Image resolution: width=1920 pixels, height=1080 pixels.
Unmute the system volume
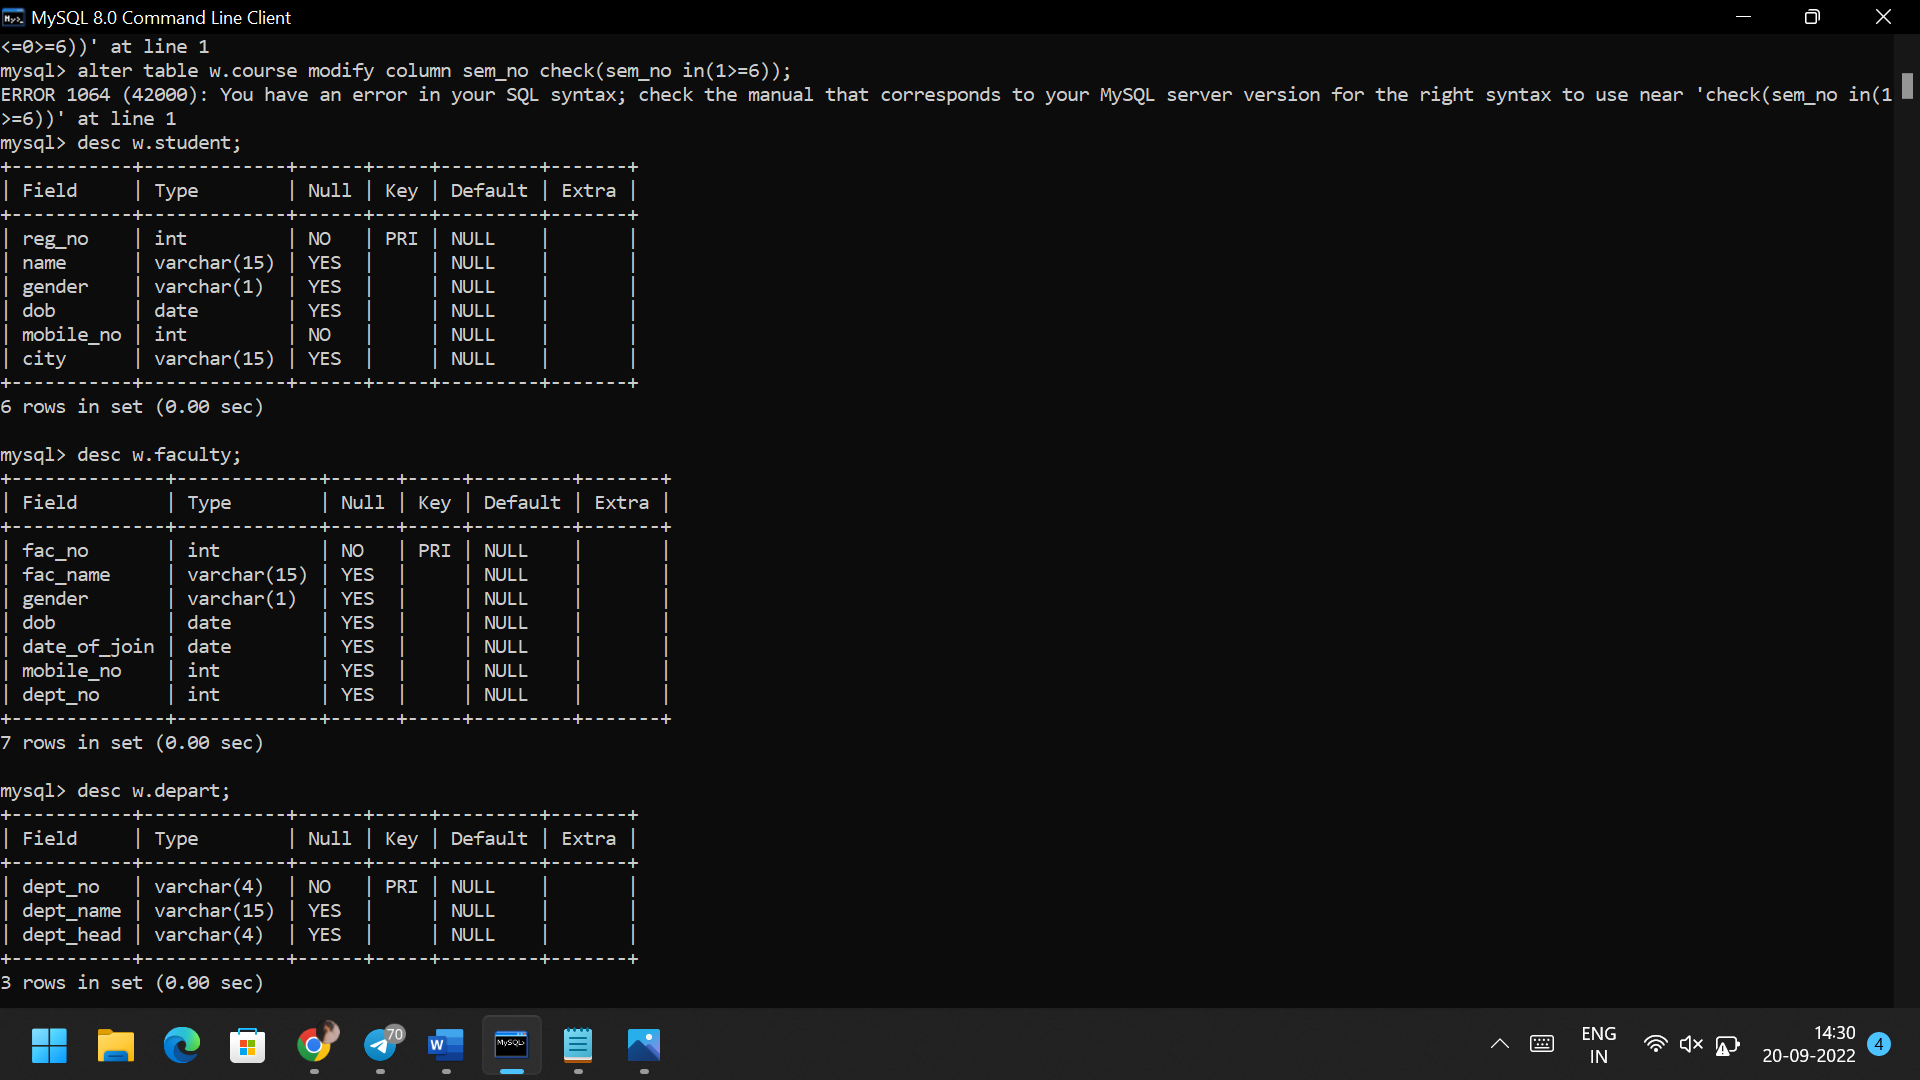pos(1692,1044)
